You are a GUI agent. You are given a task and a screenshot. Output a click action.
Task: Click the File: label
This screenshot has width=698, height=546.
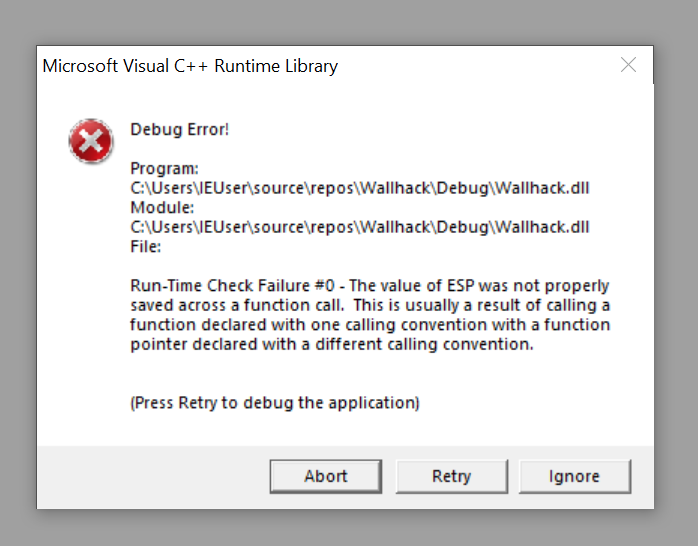point(145,247)
